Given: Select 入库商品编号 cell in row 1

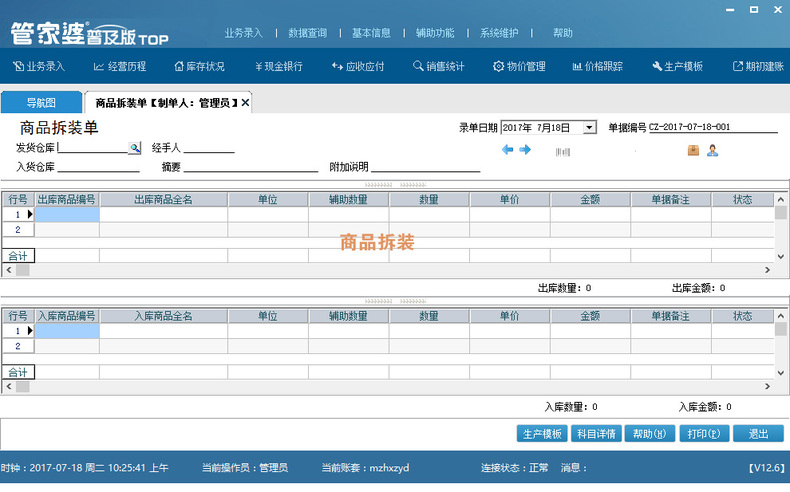Looking at the screenshot, I should coord(67,331).
